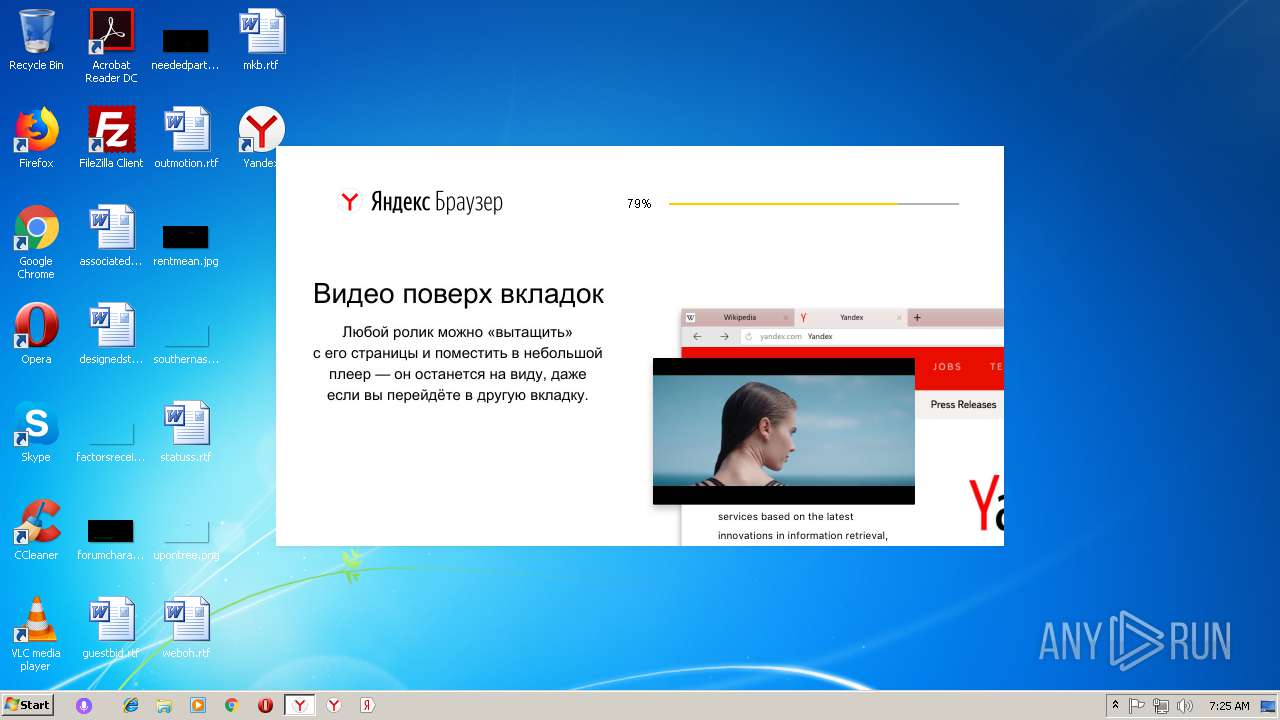This screenshot has height=720, width=1280.
Task: Open the volume speaker tray icon
Action: coord(1185,705)
